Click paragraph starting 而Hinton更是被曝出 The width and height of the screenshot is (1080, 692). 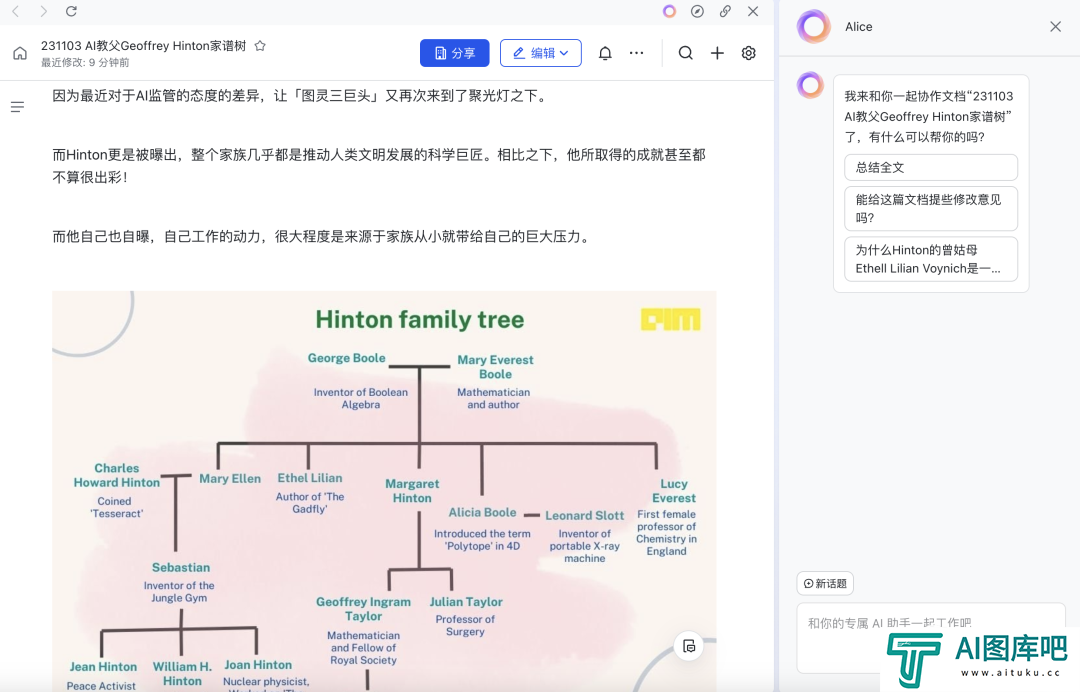pos(379,166)
